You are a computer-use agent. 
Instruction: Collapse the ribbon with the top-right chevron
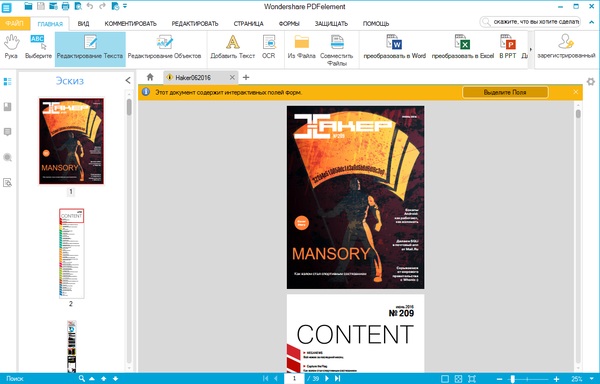[592, 22]
